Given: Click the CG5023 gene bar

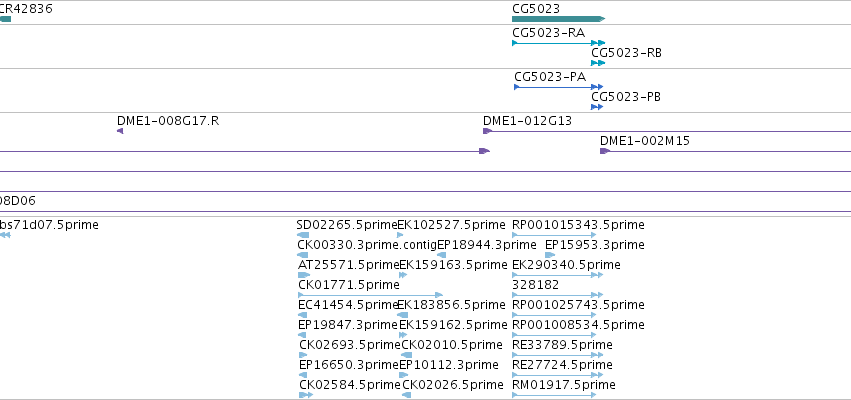Looking at the screenshot, I should click(x=558, y=19).
